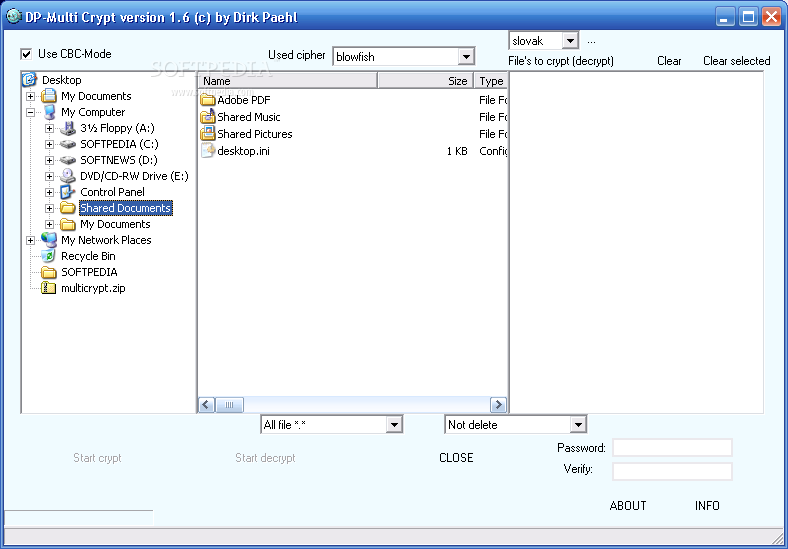
Task: Open the INFO dialog
Action: click(x=707, y=506)
